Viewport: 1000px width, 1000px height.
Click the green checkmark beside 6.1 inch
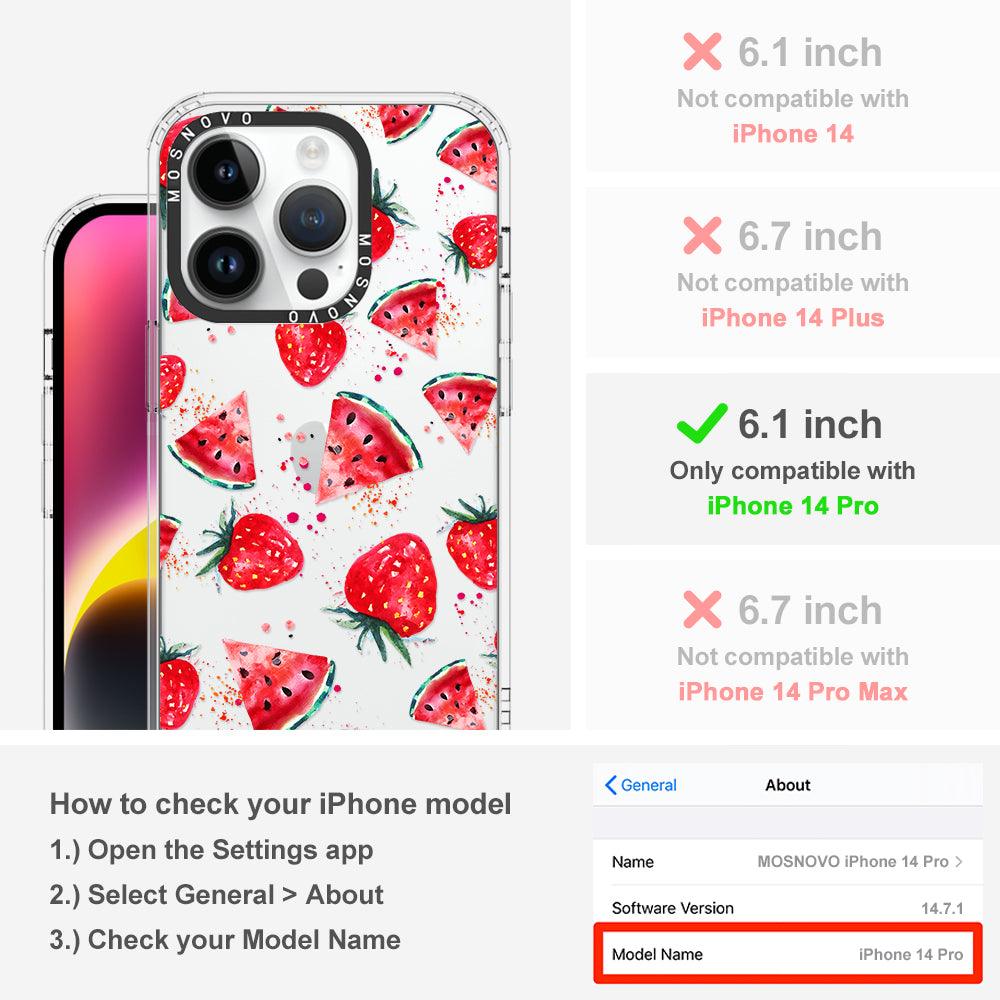tap(702, 423)
